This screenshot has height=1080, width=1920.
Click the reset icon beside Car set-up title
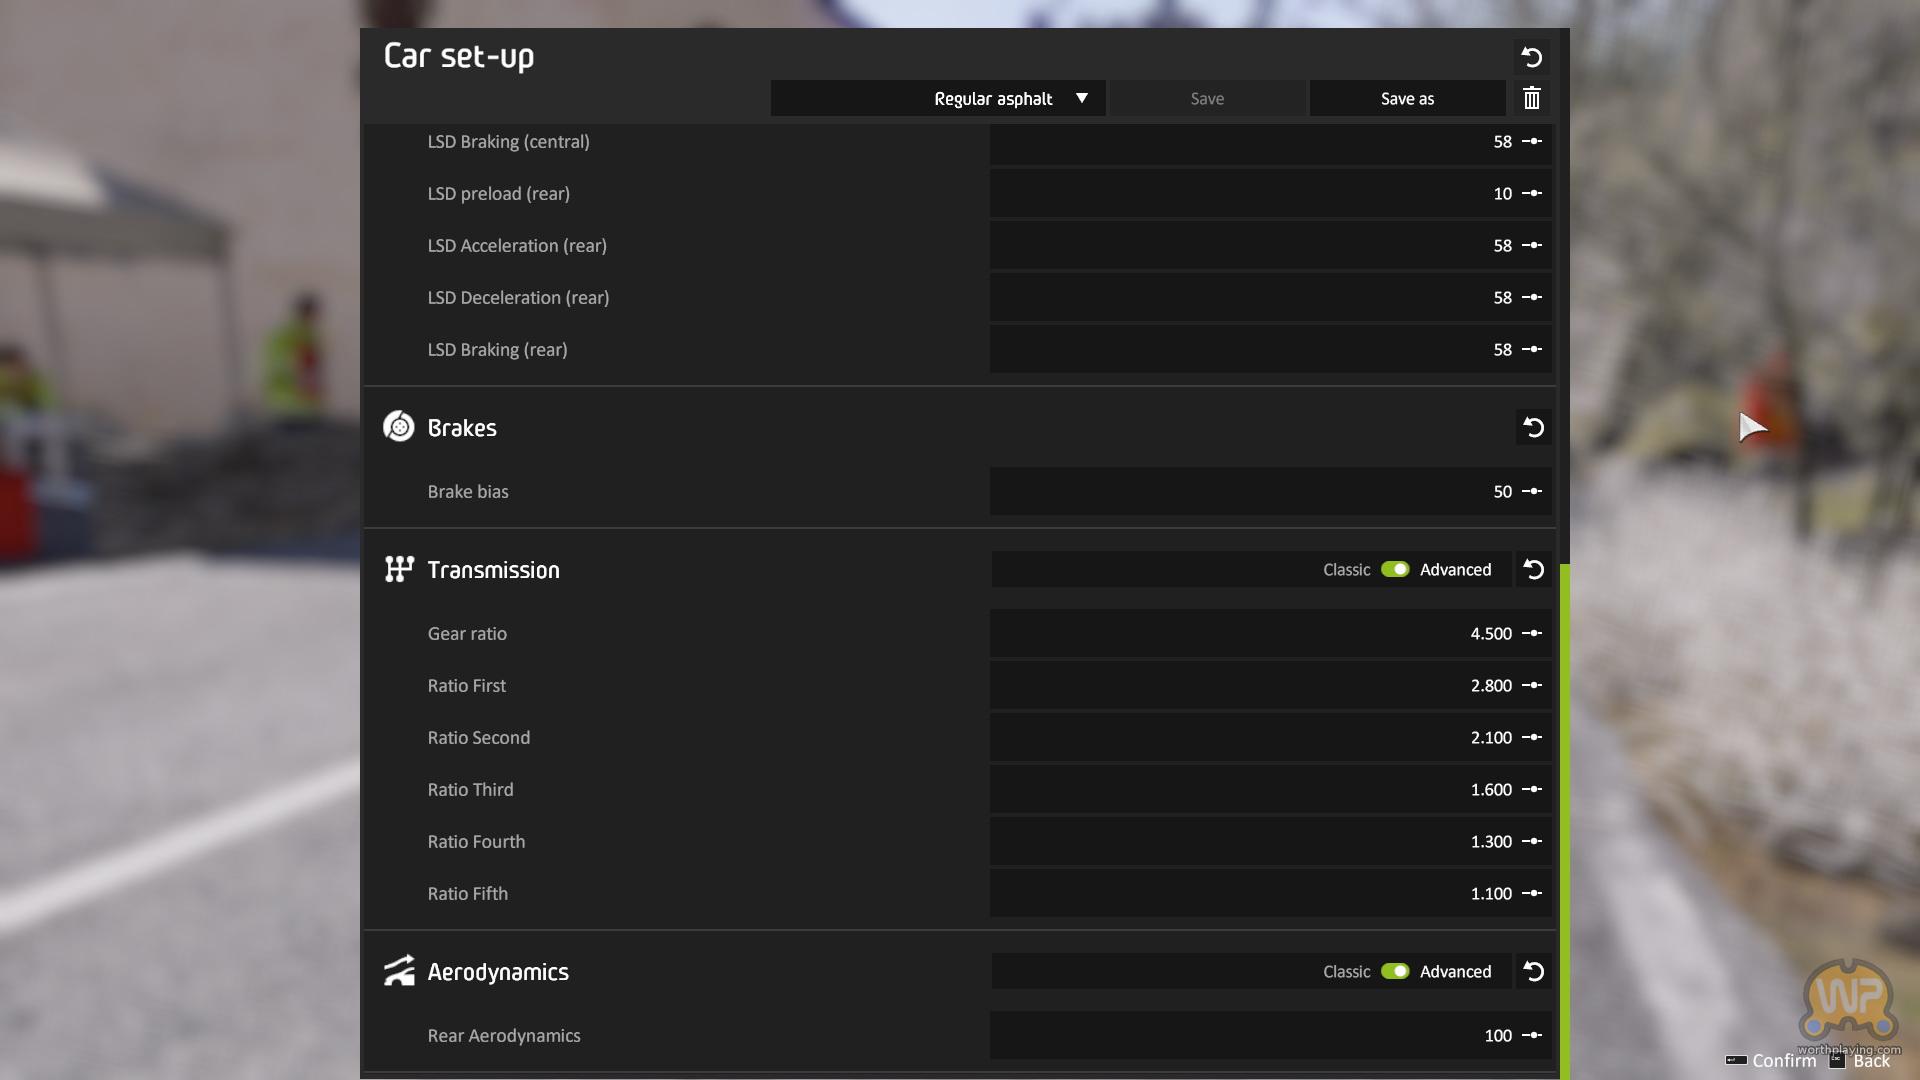coord(1531,57)
